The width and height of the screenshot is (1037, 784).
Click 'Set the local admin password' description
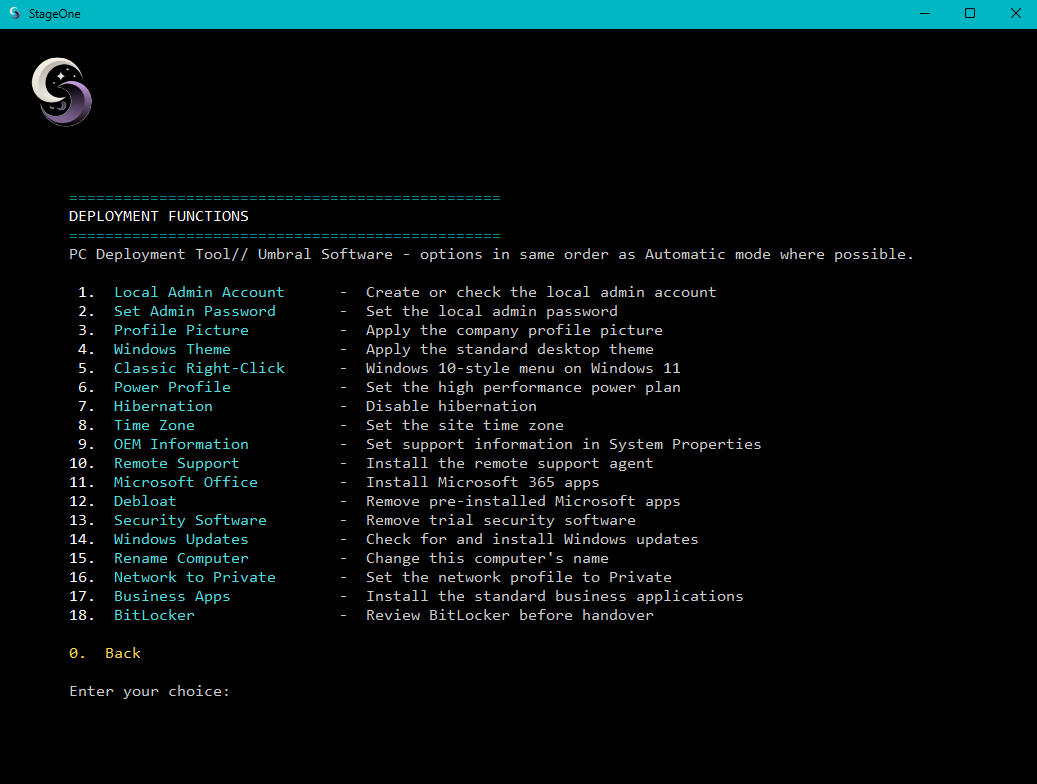pyautogui.click(x=492, y=312)
